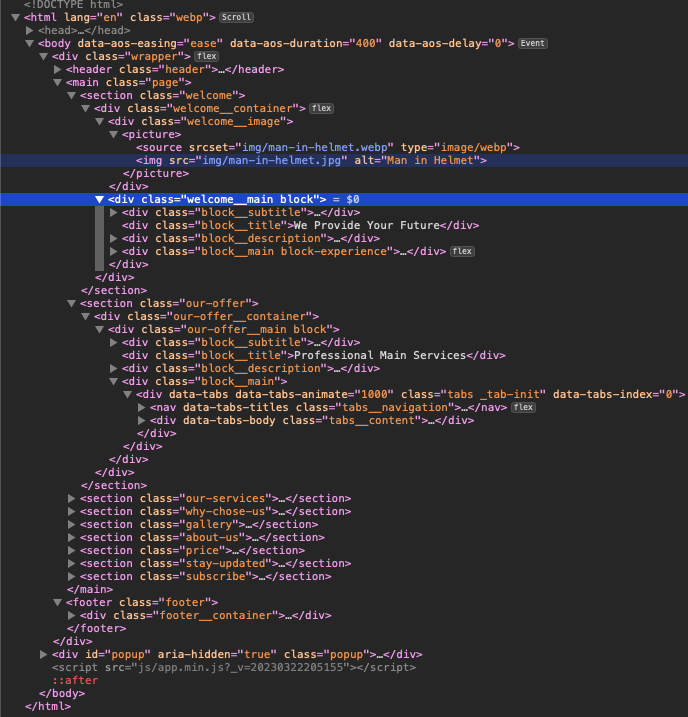Image resolution: width=688 pixels, height=717 pixels.
Task: Collapse the our-offer__container div
Action: click(85, 316)
